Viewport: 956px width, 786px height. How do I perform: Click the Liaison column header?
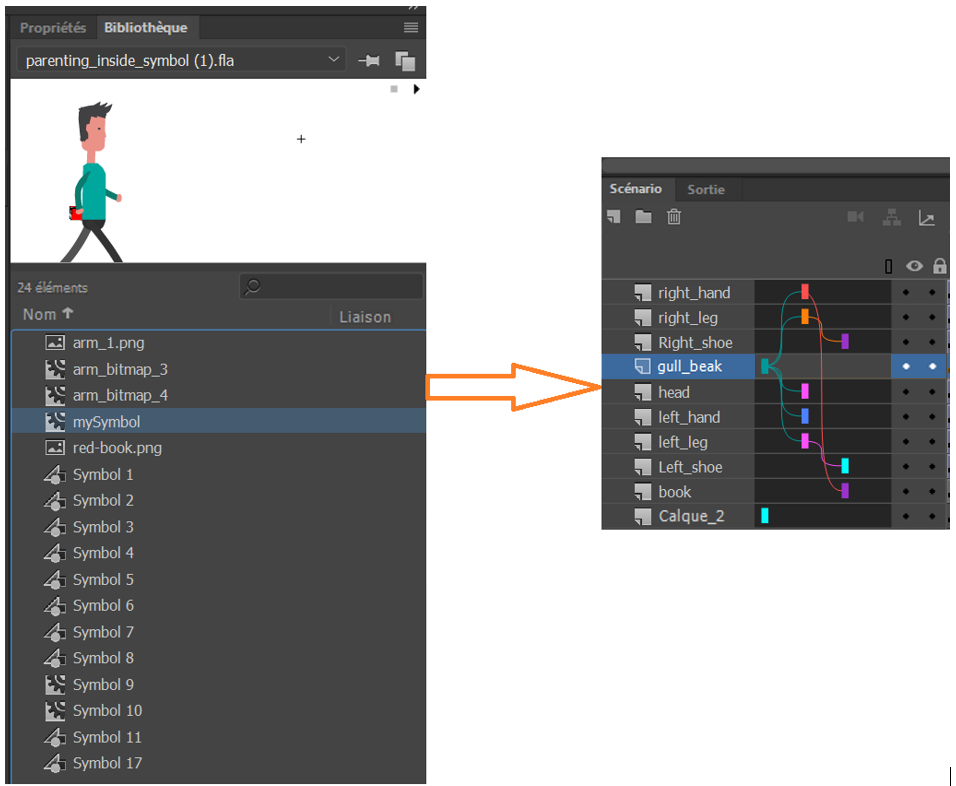pyautogui.click(x=365, y=317)
